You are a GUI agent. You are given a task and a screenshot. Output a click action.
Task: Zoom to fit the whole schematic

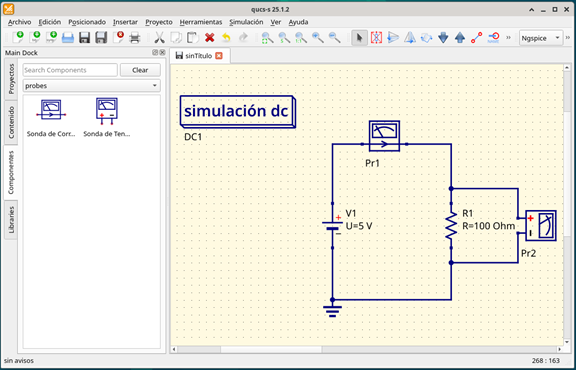(x=267, y=37)
